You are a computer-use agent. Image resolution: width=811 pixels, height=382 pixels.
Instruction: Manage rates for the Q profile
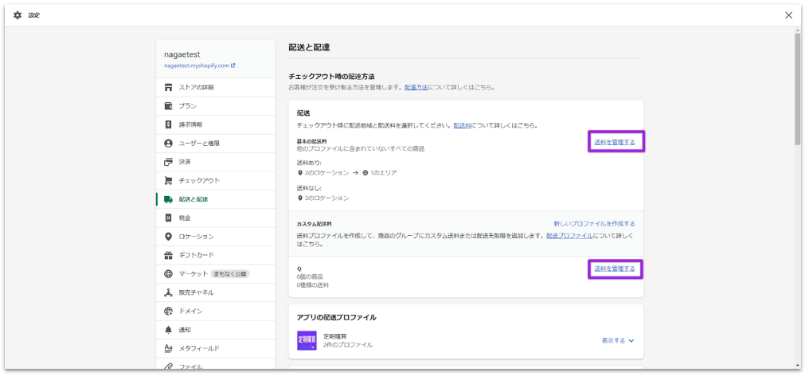pyautogui.click(x=614, y=269)
